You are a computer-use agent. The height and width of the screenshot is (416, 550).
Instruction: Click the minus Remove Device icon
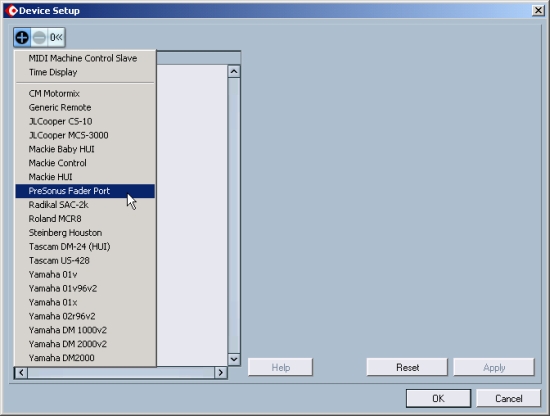pyautogui.click(x=39, y=37)
